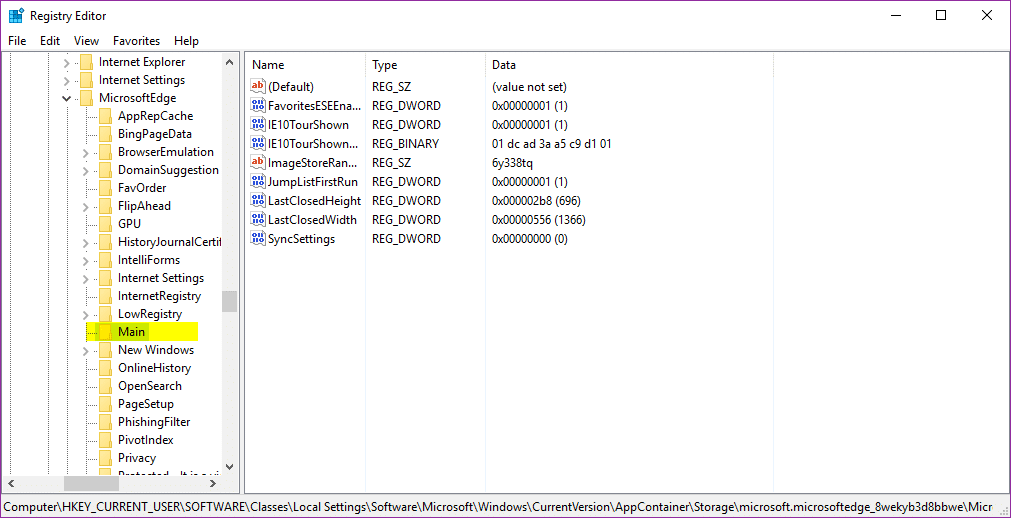Screen dimensions: 1011x518
Task: Click the AppRepCache folder icon
Action: [105, 116]
